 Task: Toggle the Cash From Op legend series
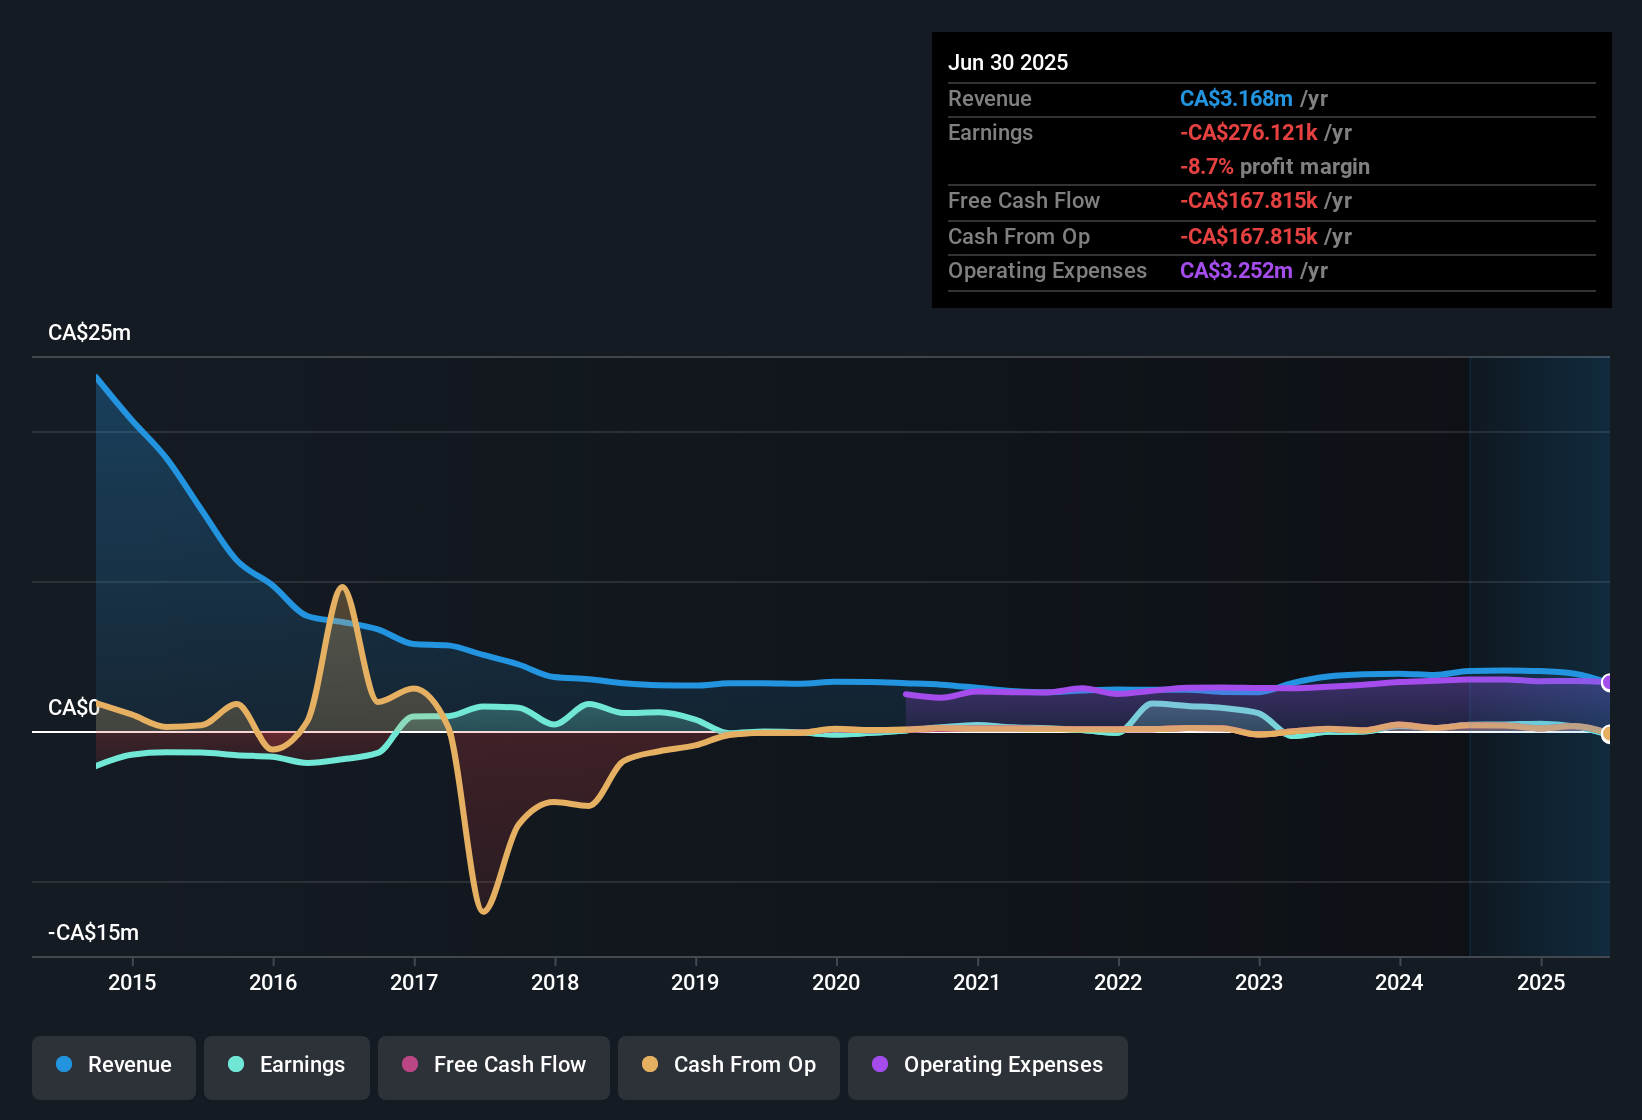[729, 1065]
